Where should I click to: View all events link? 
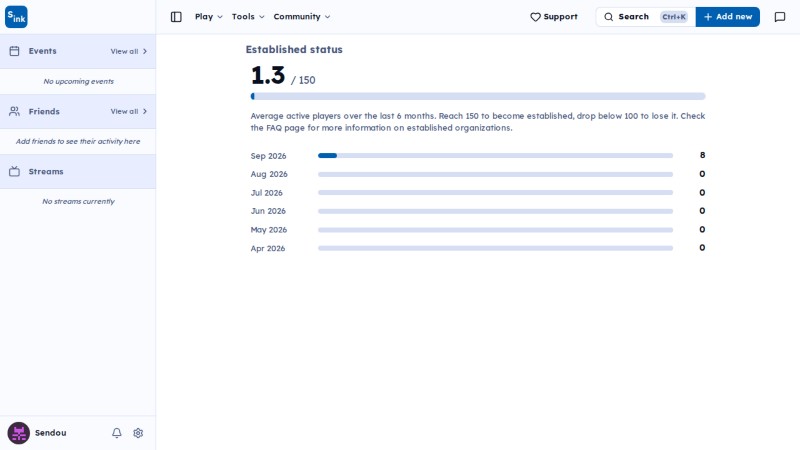coord(129,52)
